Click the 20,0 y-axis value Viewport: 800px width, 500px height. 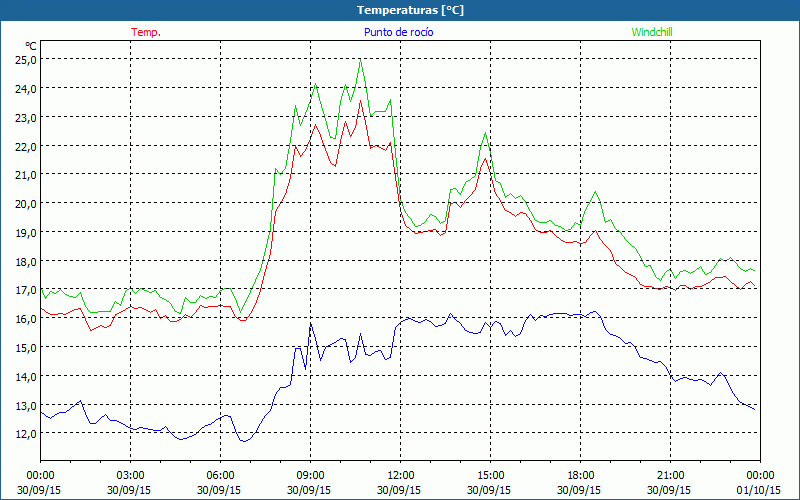(26, 204)
